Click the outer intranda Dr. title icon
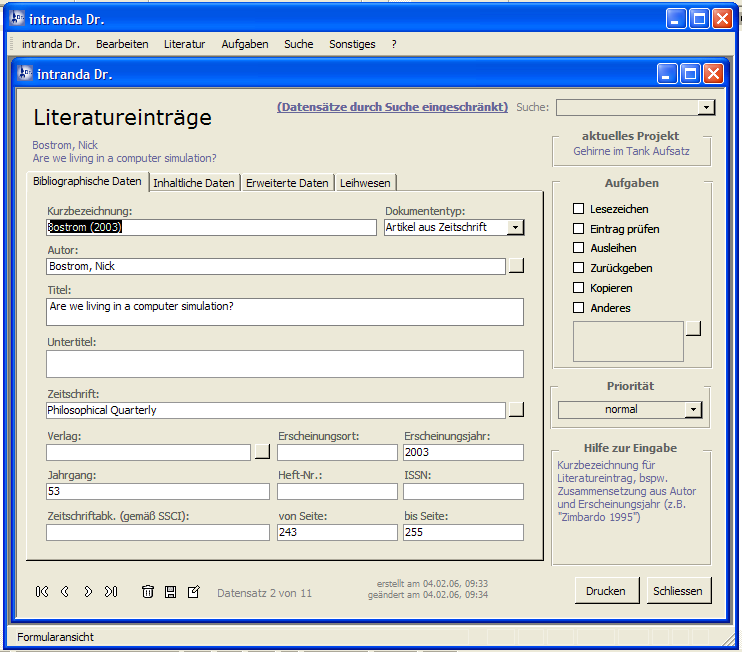The height and width of the screenshot is (652, 742). (x=17, y=18)
